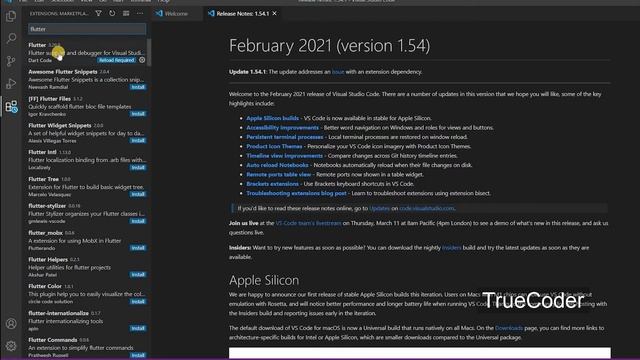Viewport: 640px width, 360px height.
Task: Click the flutter extensions search field
Action: coord(87,29)
